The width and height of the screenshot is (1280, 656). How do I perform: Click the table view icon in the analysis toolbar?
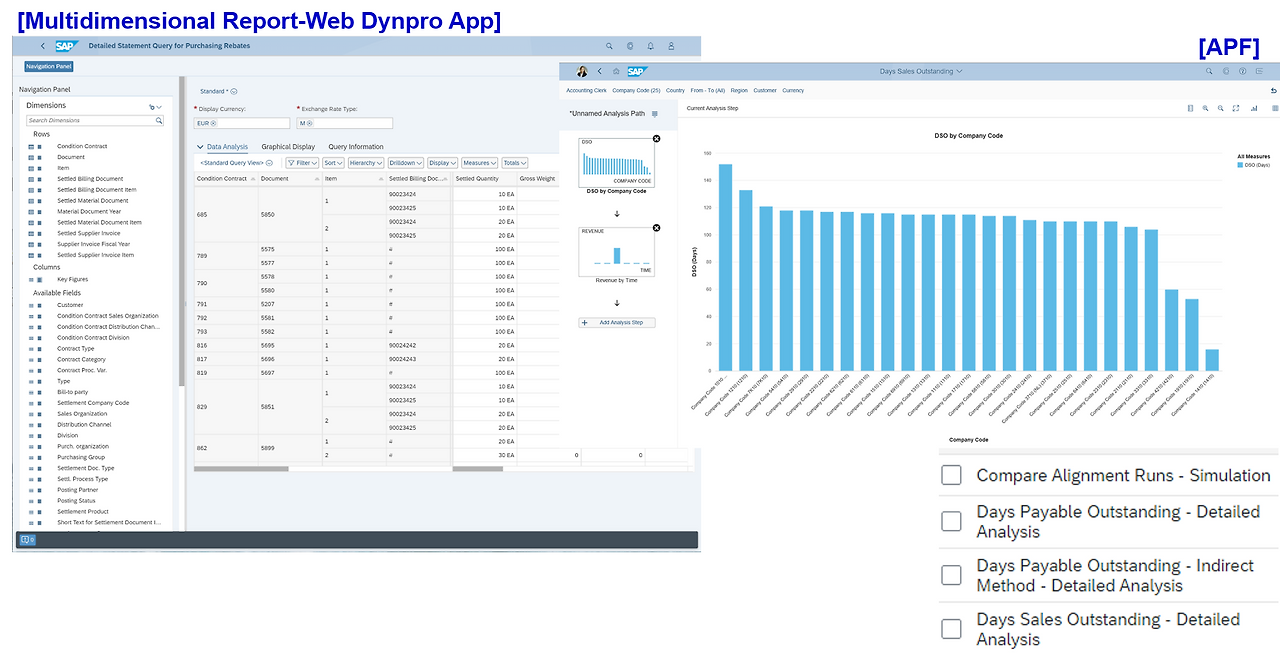(1275, 108)
